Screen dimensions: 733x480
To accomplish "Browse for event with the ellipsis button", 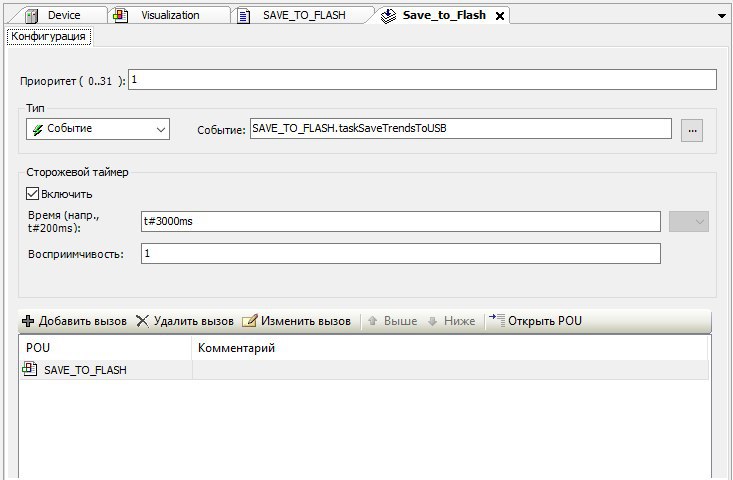I will 692,130.
